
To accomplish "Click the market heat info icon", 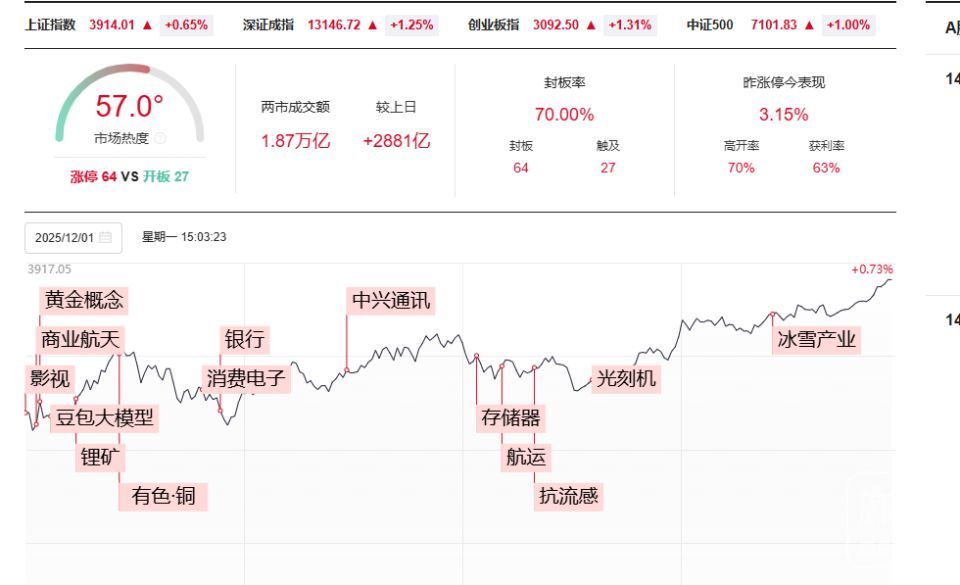I will pos(162,138).
